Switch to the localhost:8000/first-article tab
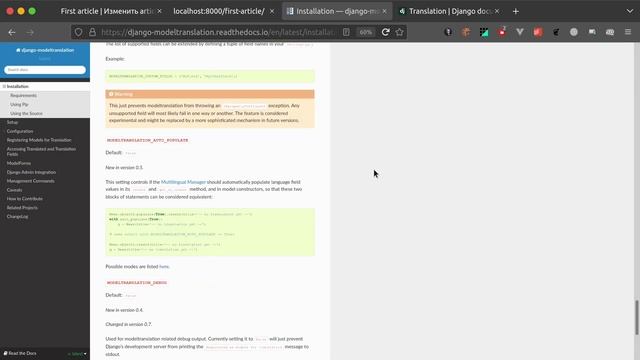Screen dimensions: 640x360 pyautogui.click(x=219, y=11)
